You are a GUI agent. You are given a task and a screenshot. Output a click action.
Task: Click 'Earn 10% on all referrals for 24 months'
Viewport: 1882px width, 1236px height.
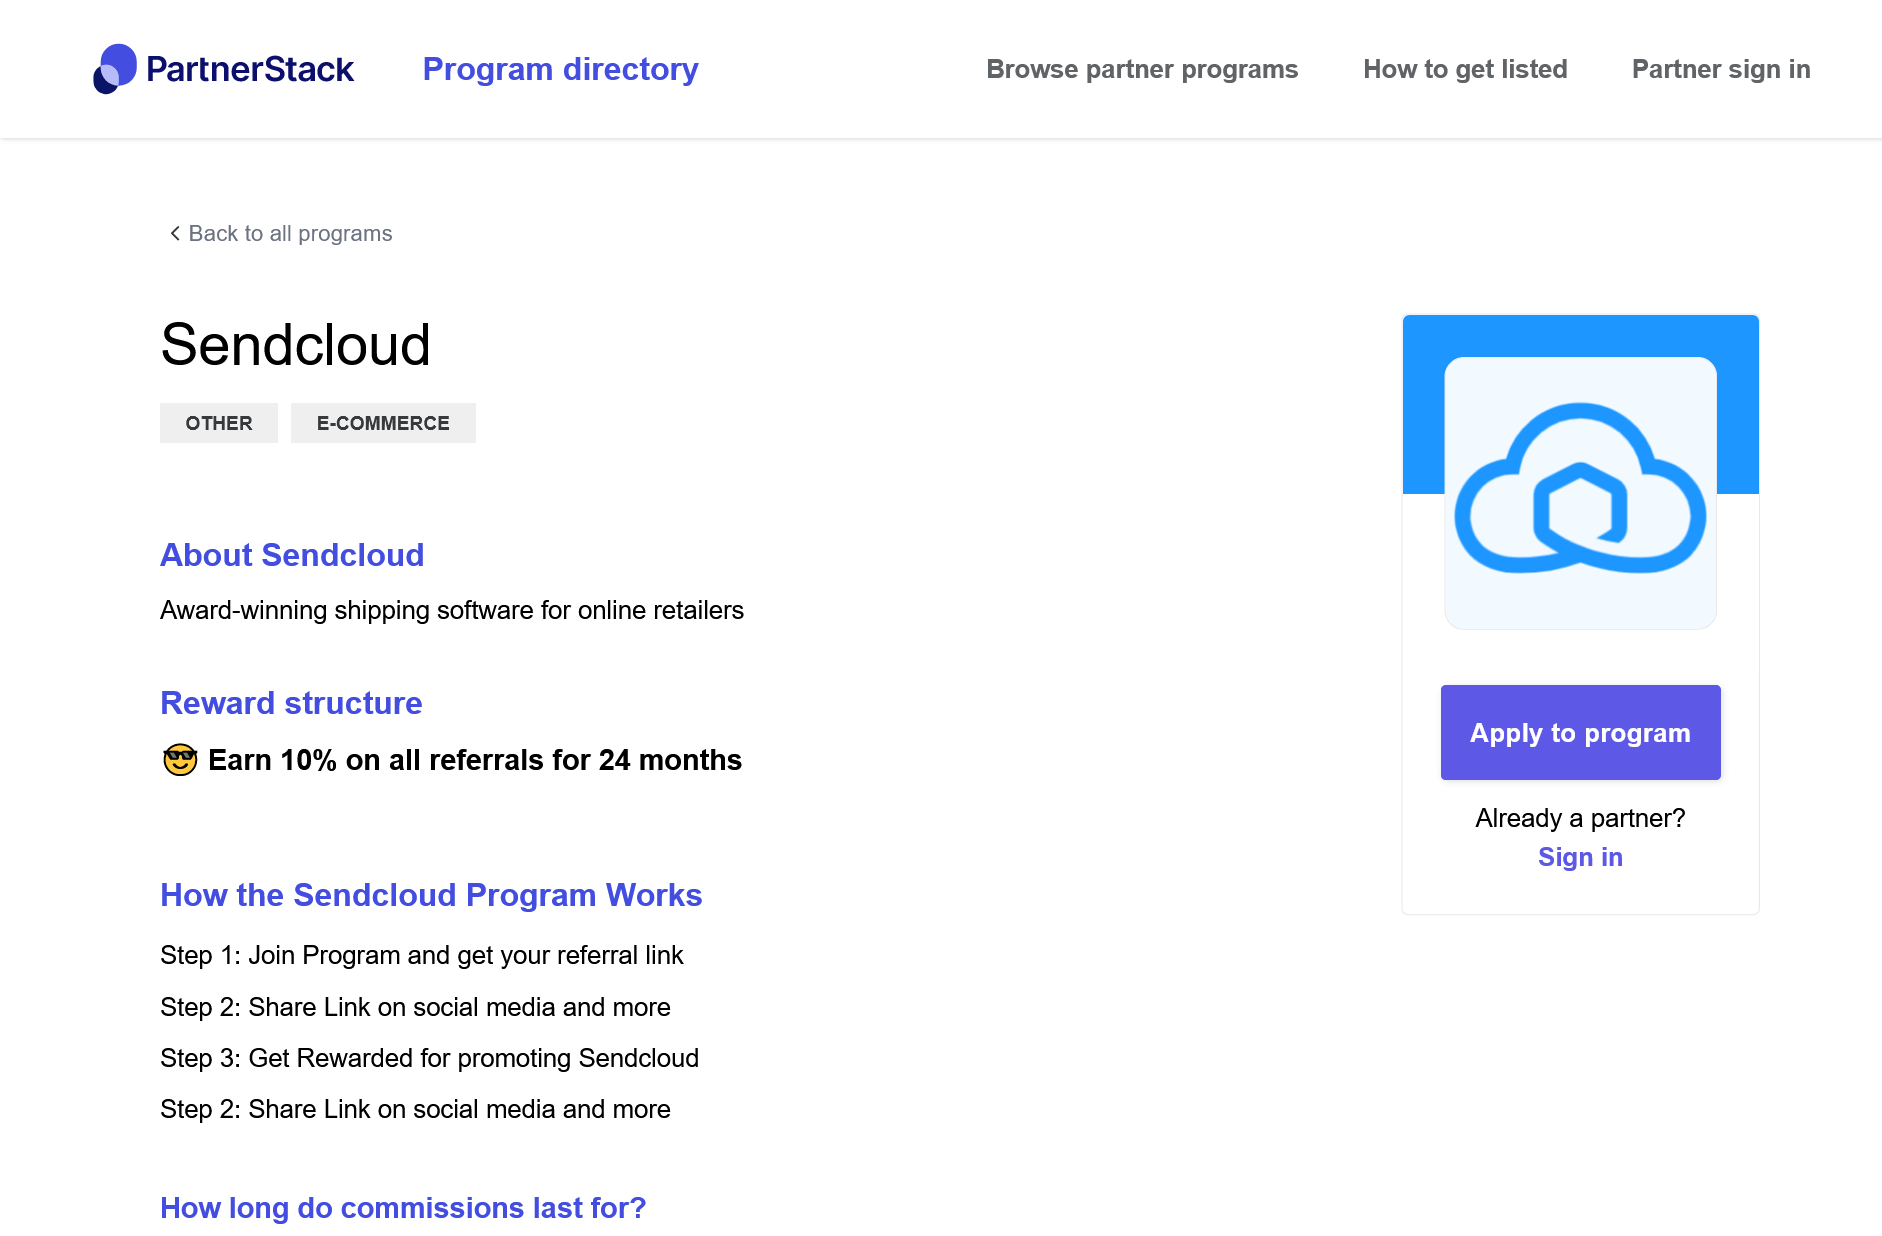(475, 760)
